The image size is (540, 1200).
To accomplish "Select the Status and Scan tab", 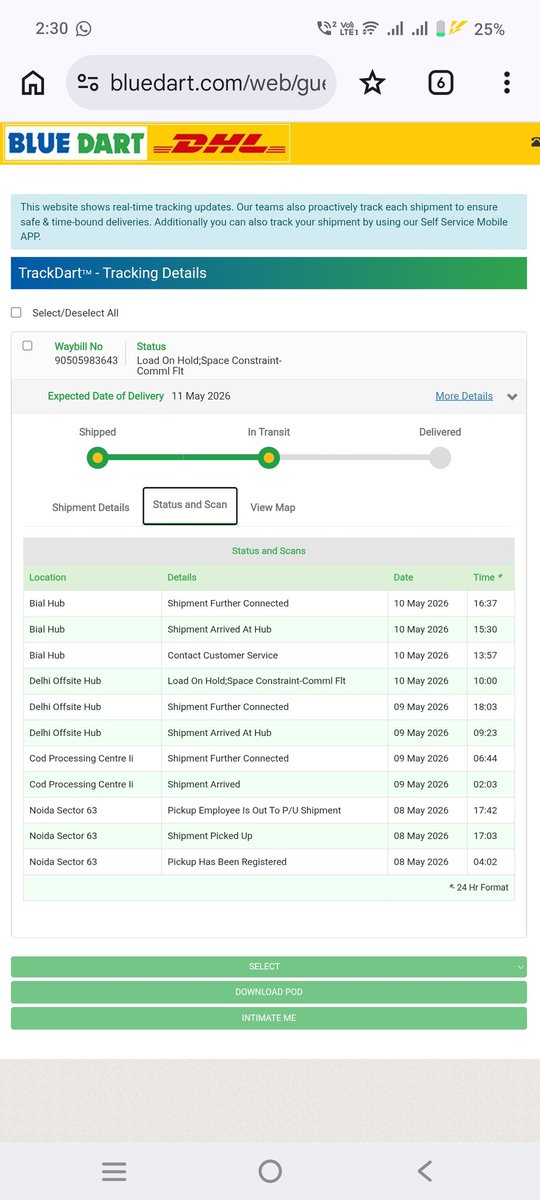I will (190, 505).
